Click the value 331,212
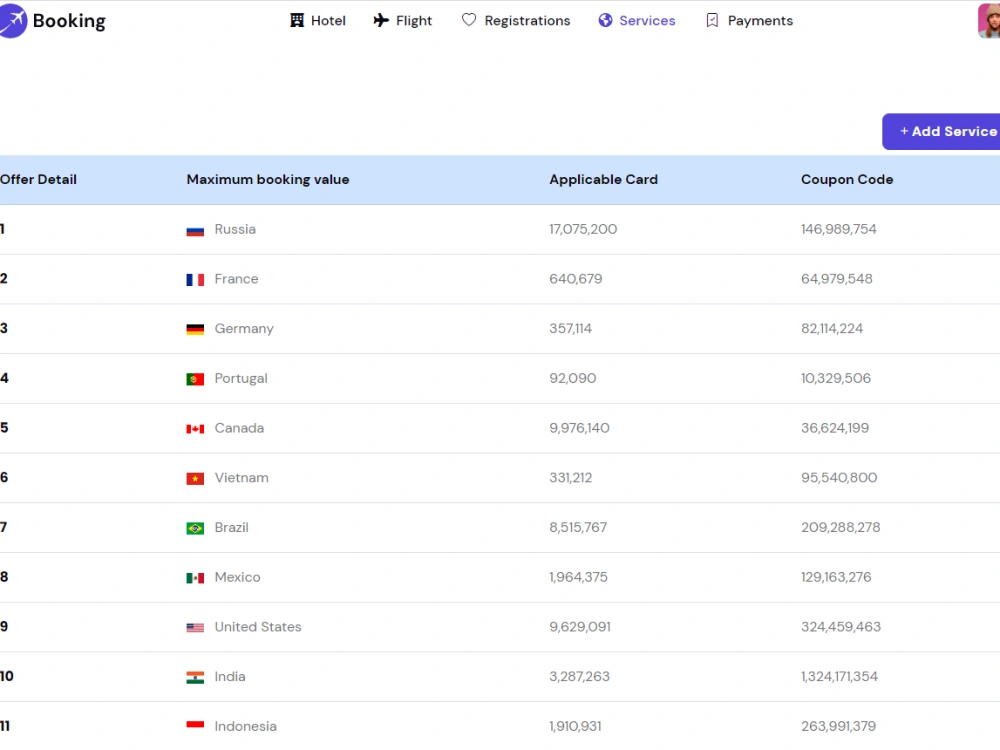Screen dimensions: 1000x750 coord(570,478)
